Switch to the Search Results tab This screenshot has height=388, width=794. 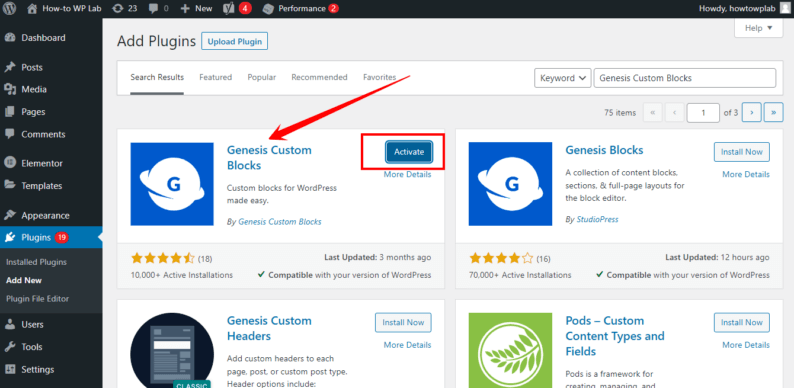pyautogui.click(x=157, y=77)
